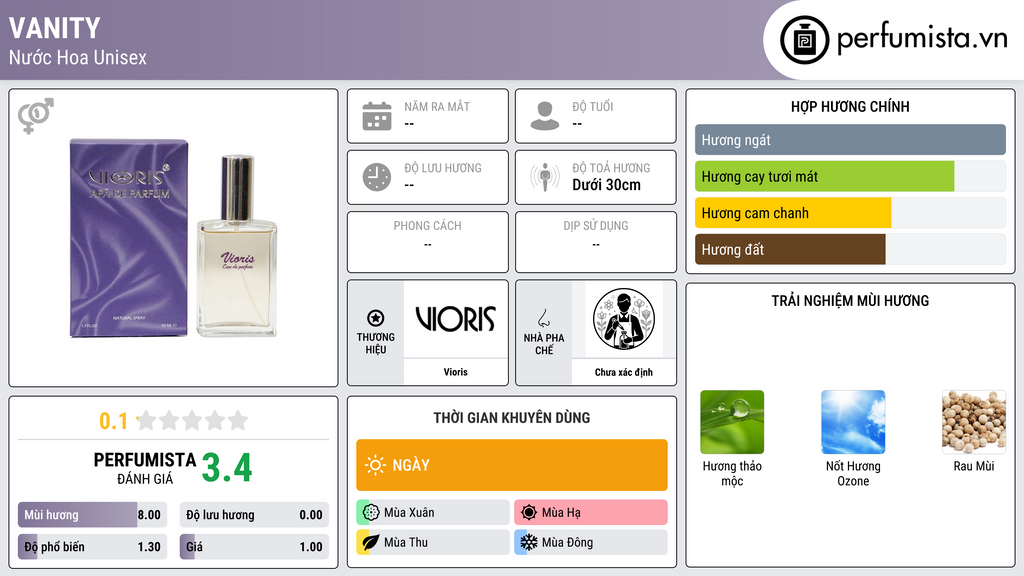Click the Dịp sử dụng occasion box
This screenshot has width=1024, height=576.
596,242
